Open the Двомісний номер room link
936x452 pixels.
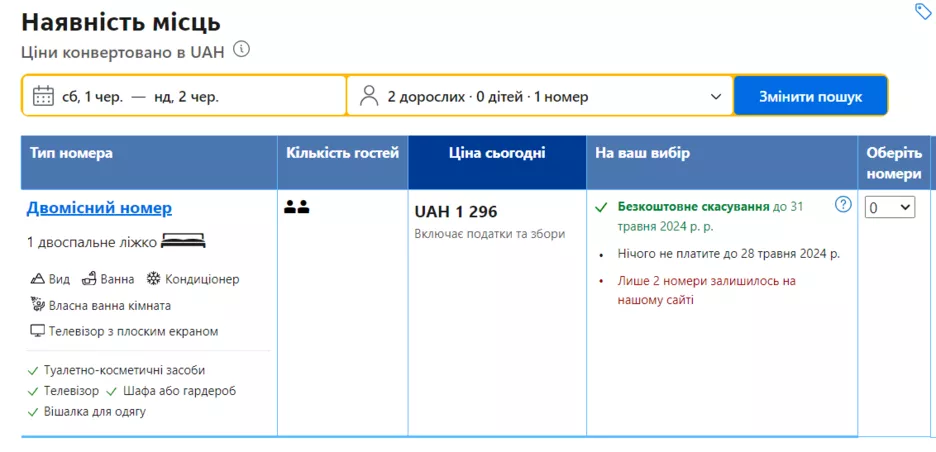tap(99, 208)
